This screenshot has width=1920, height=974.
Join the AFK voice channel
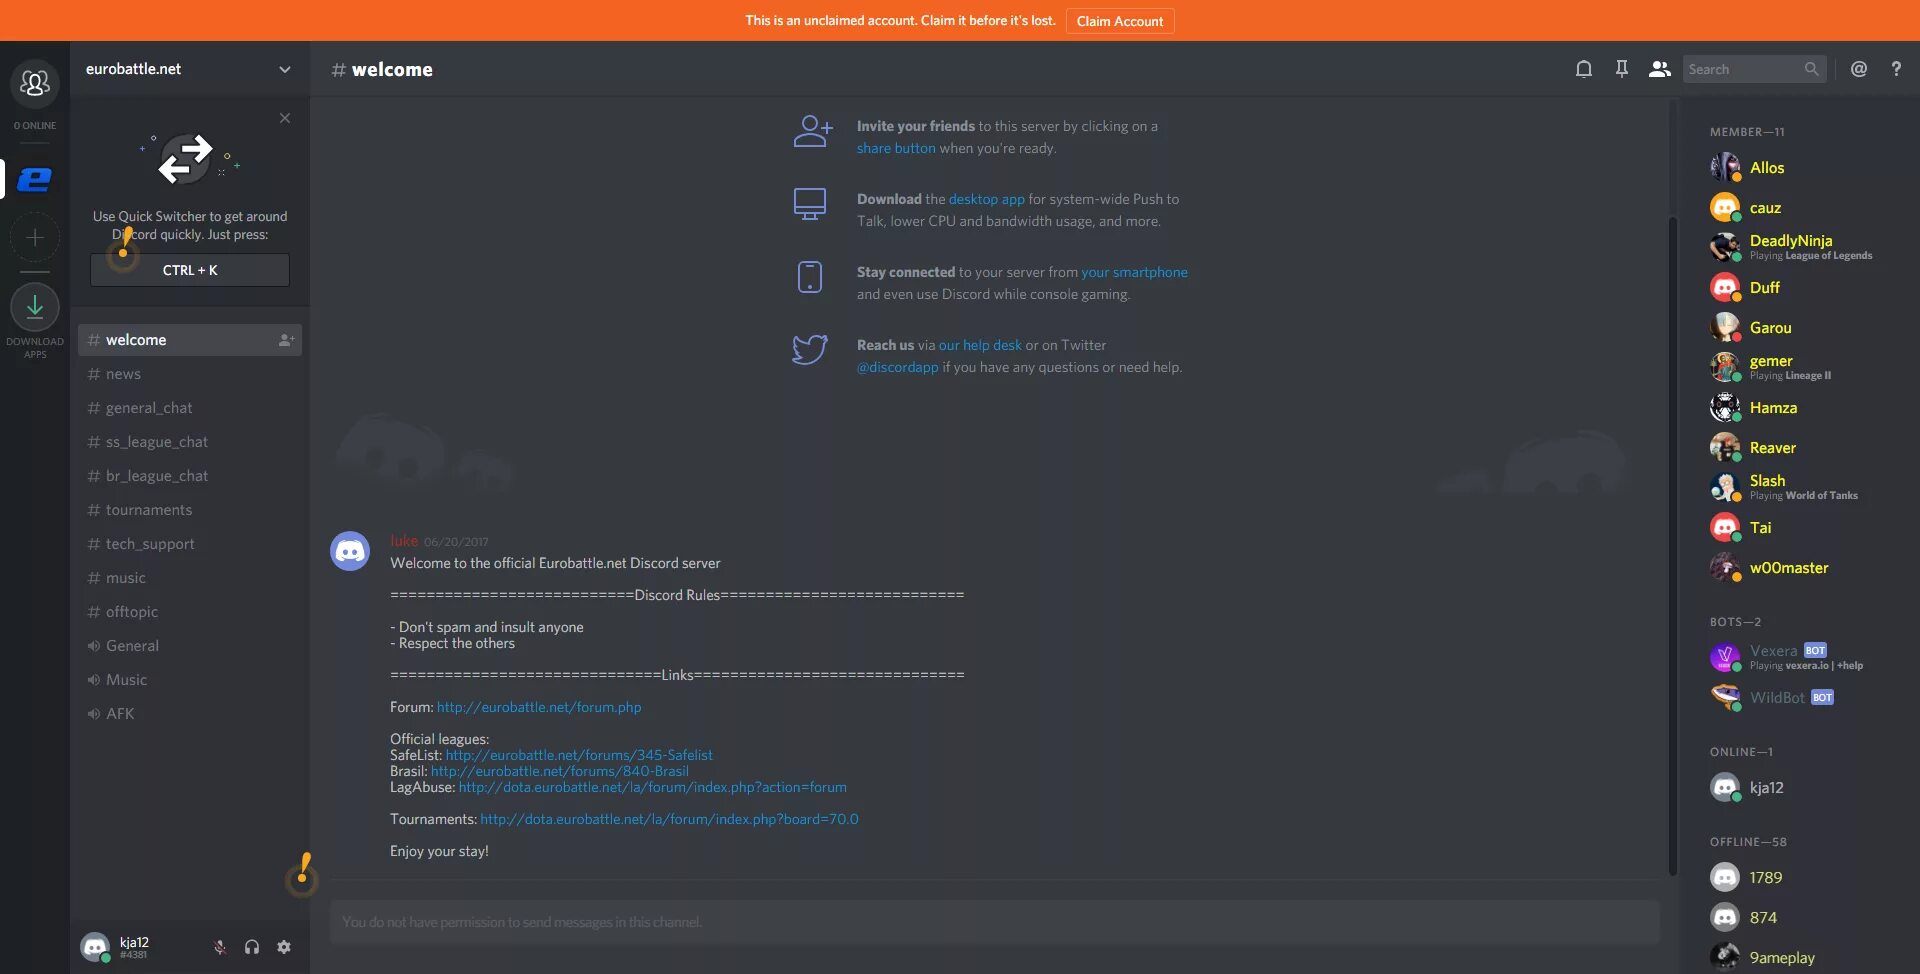pyautogui.click(x=190, y=714)
